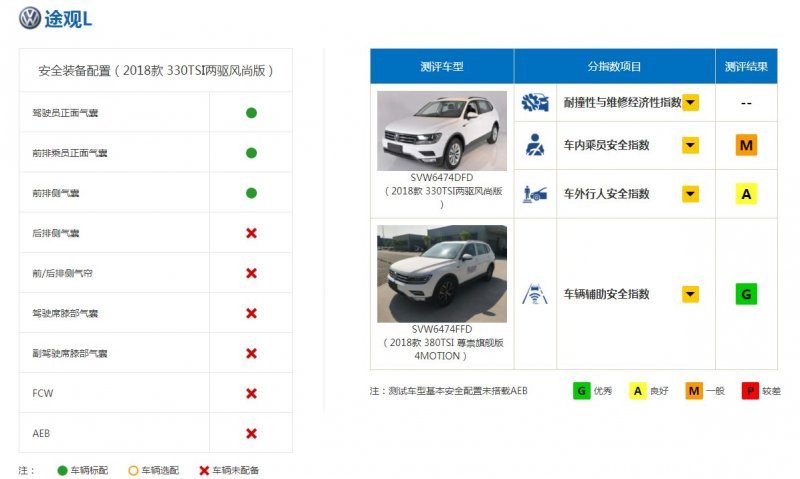The height and width of the screenshot is (479, 800).
Task: Expand 车外行人安全指数 dropdown arrow
Action: 690,194
